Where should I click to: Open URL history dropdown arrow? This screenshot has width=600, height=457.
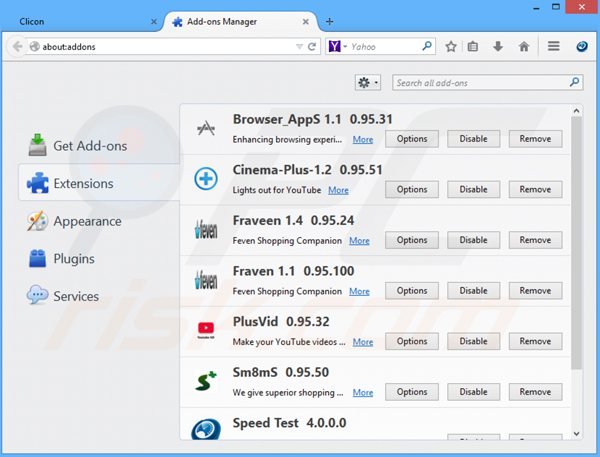click(299, 47)
